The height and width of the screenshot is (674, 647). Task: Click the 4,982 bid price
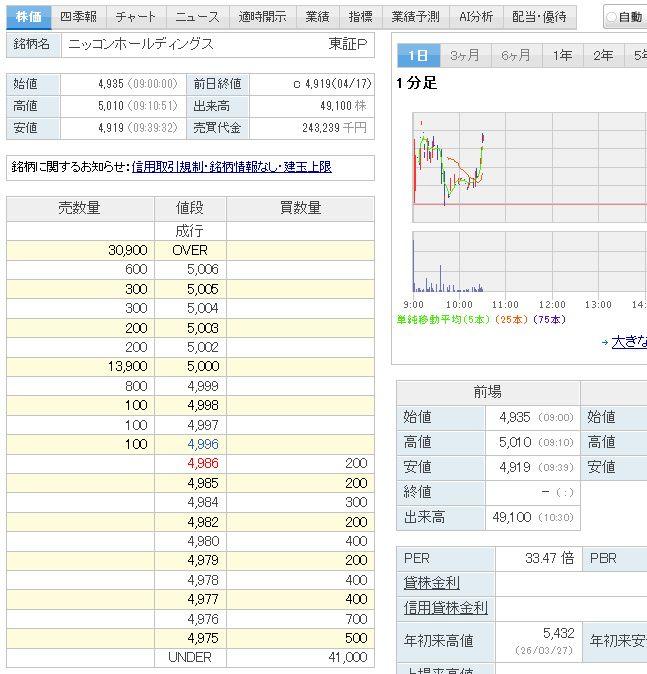(202, 522)
